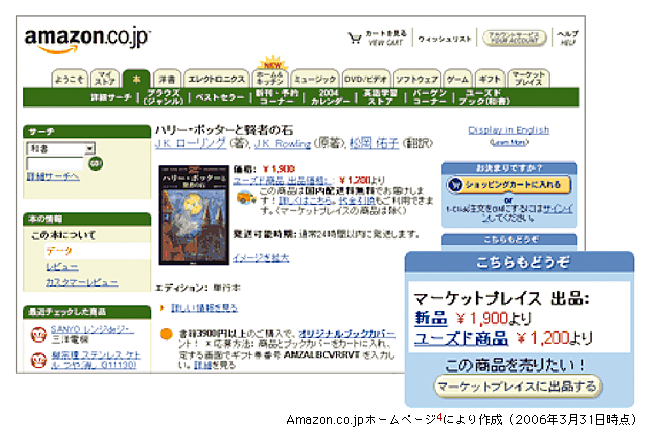650x439 pixels.
Task: Click マーケットプレイスに出品する button
Action: [x=517, y=386]
